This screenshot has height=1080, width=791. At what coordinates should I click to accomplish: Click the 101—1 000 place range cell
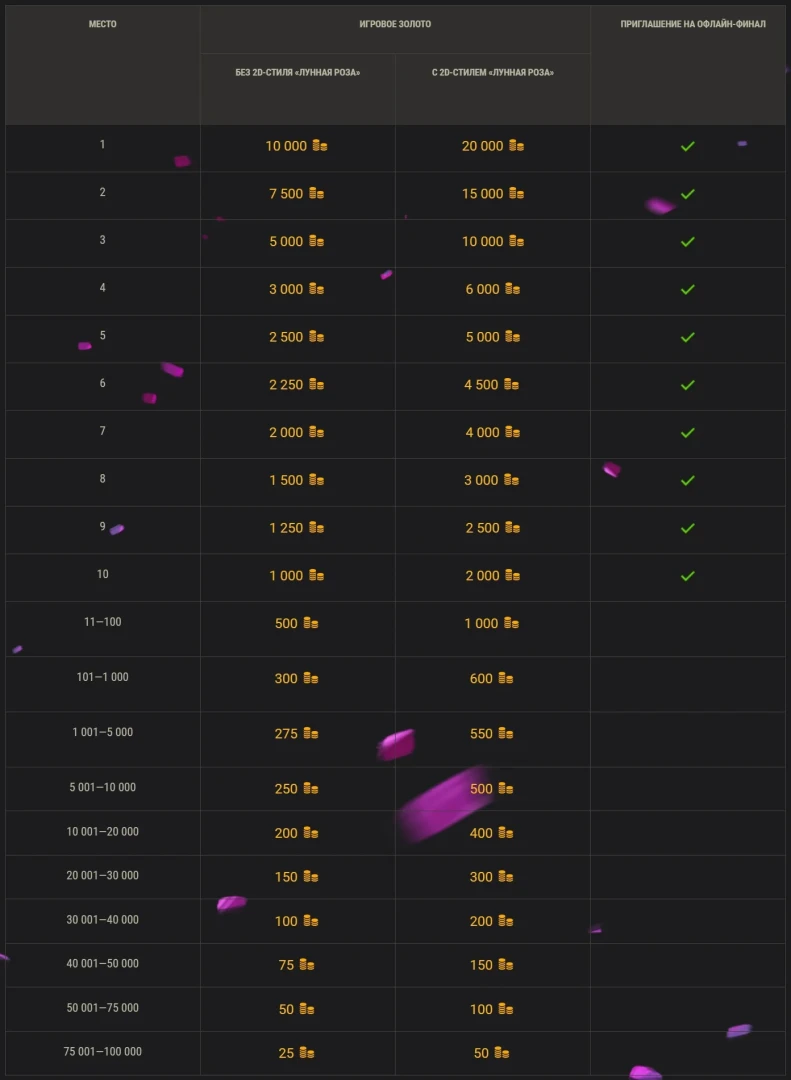[102, 678]
